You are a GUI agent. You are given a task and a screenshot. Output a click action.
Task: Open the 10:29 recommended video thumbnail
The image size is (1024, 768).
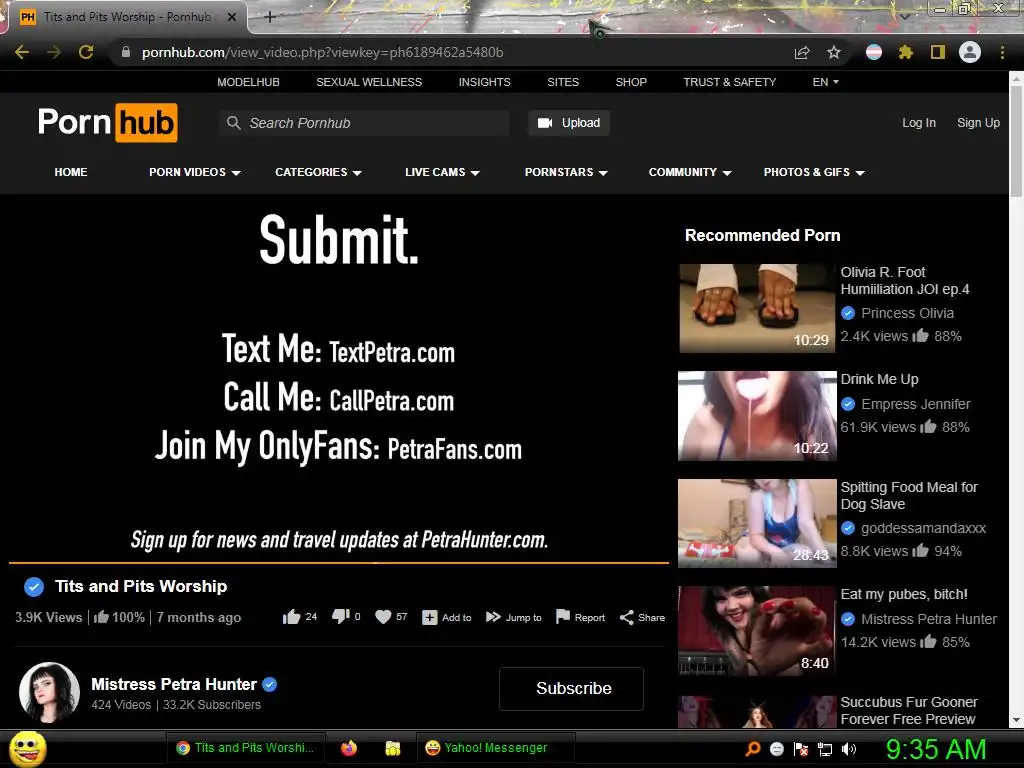tap(757, 308)
